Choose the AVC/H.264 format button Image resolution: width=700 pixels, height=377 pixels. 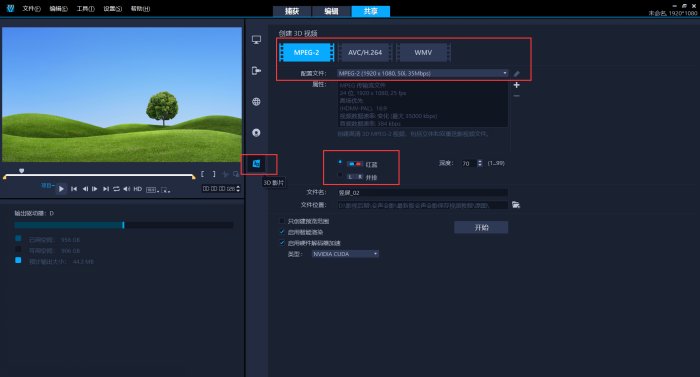tap(365, 52)
